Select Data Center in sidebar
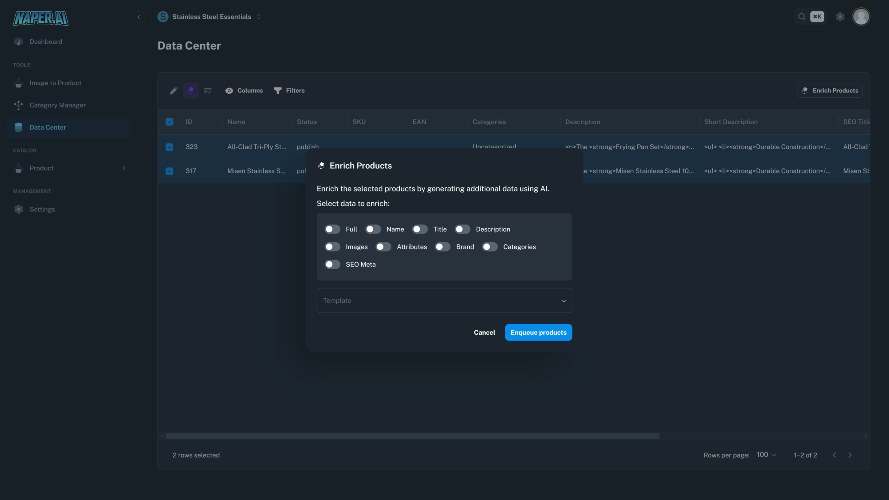889x500 pixels. 69,128
